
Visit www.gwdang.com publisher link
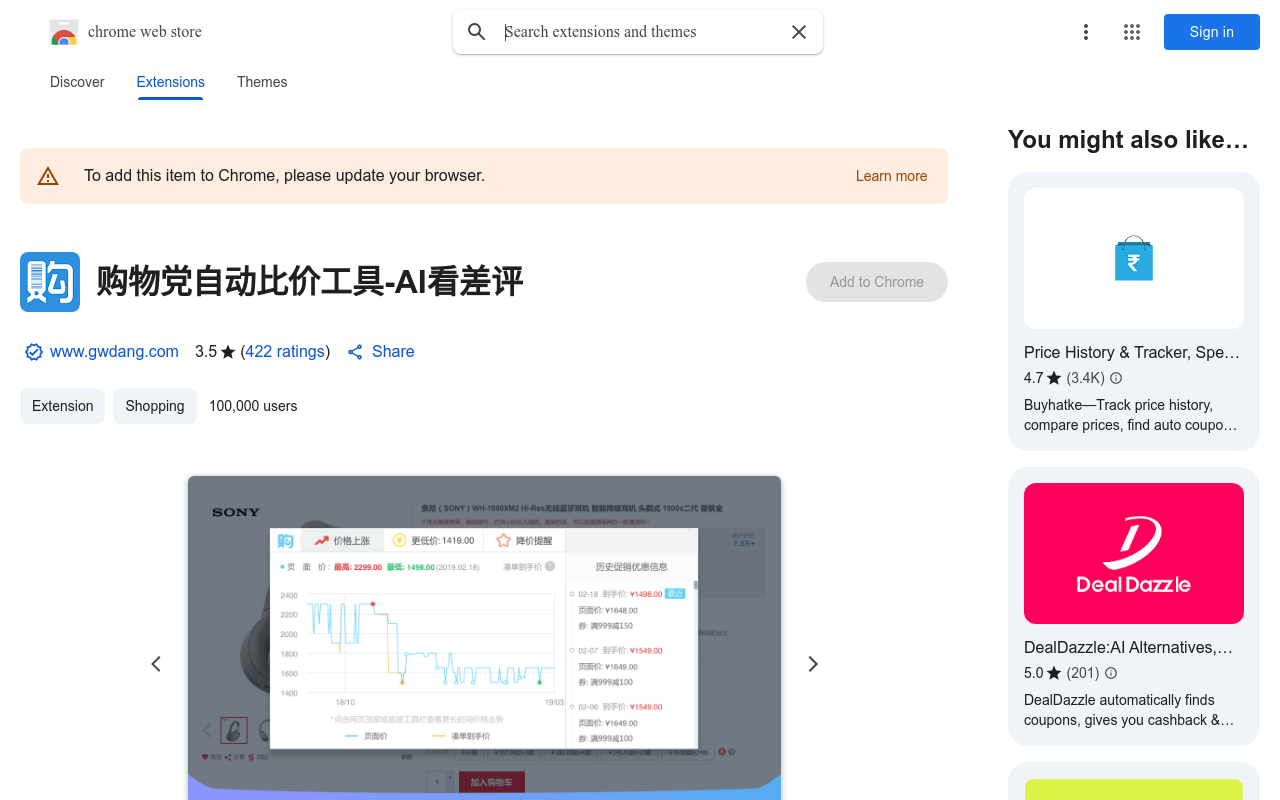pyautogui.click(x=114, y=352)
